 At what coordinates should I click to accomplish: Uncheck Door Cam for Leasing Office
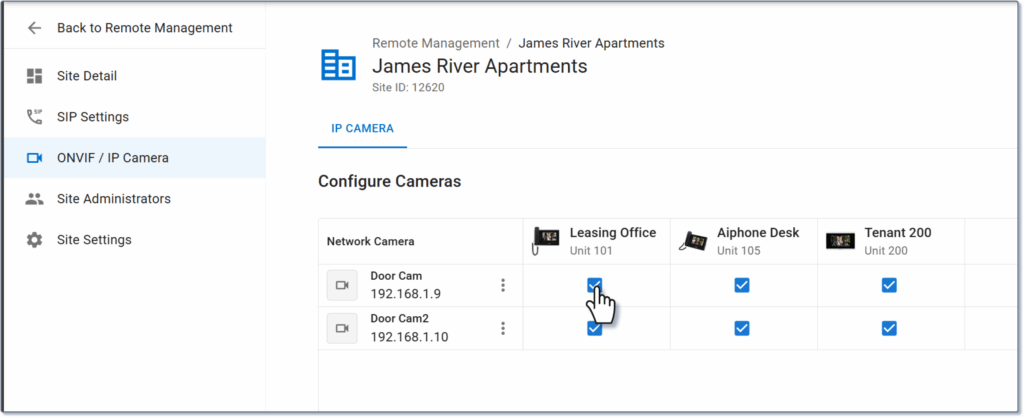pyautogui.click(x=595, y=285)
